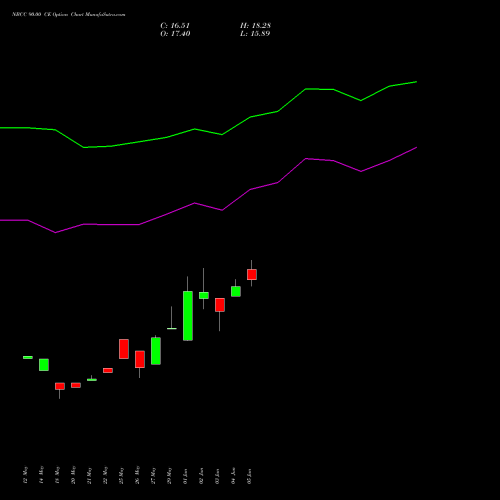The image size is (500, 500).
Task: Select the 20 May date label
Action: point(73,475)
